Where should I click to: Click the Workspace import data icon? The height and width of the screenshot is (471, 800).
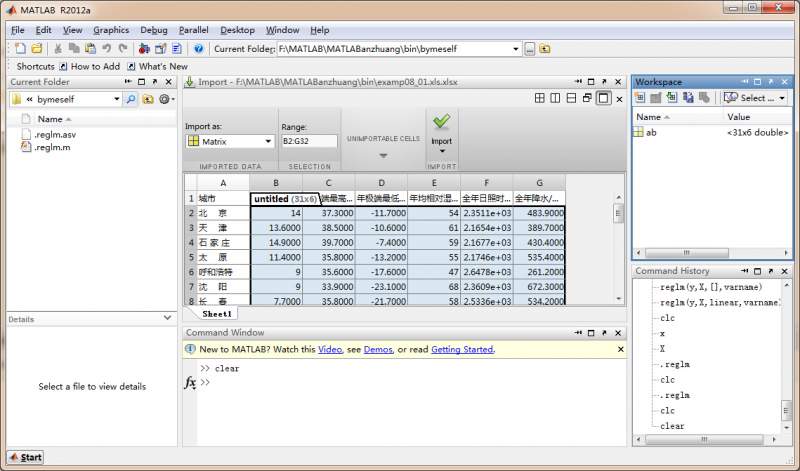click(672, 97)
